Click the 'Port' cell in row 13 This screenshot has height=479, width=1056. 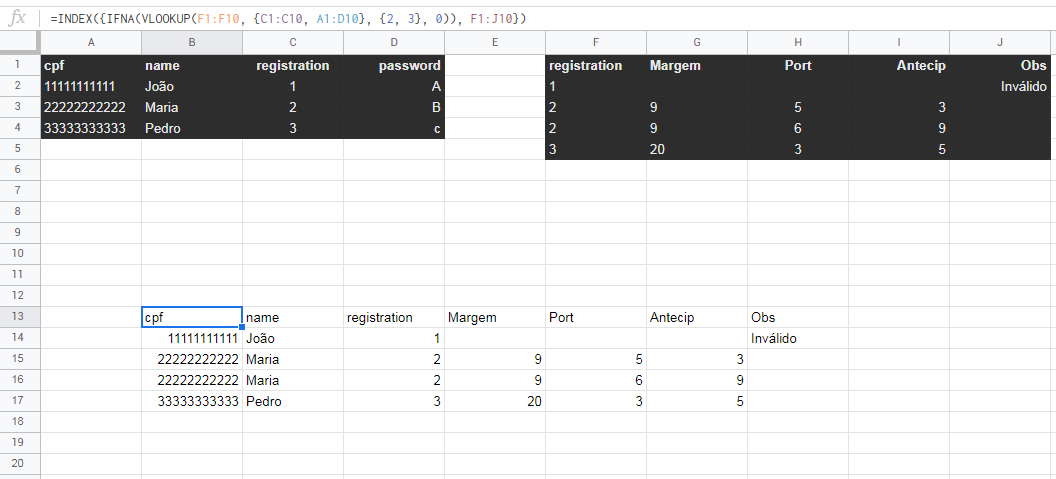596,317
